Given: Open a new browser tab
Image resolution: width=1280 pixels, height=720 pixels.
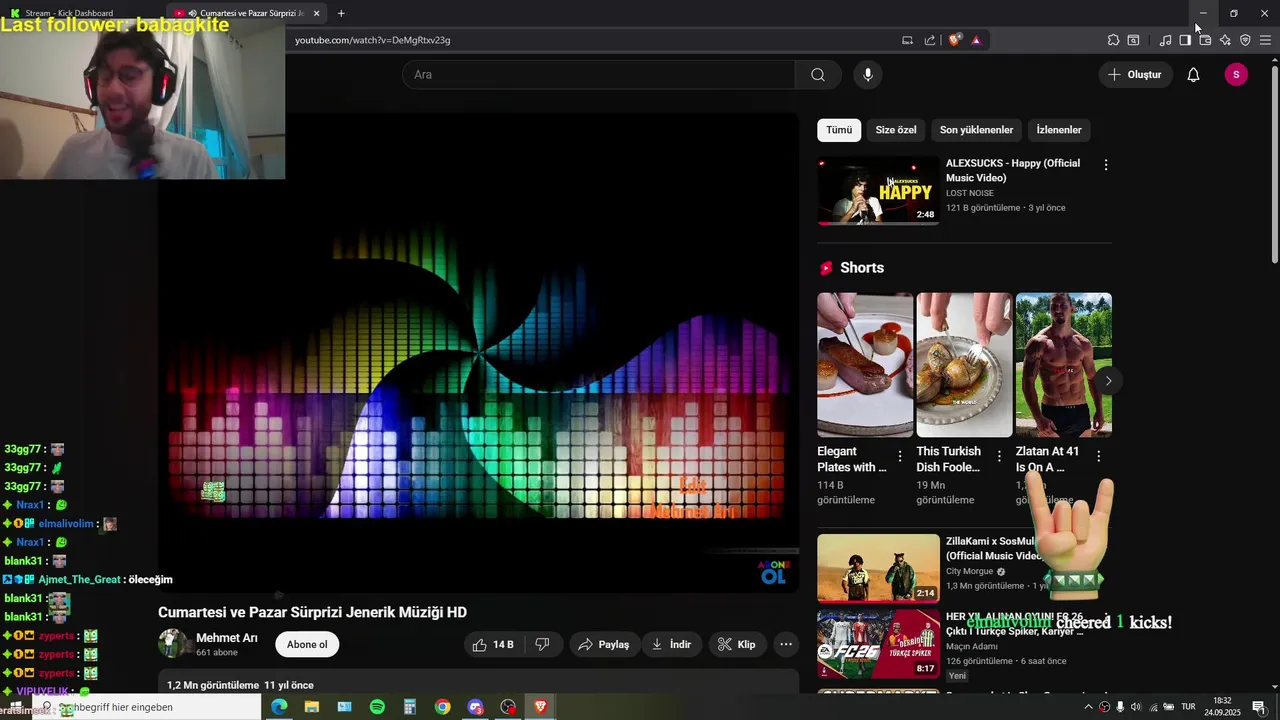Looking at the screenshot, I should coord(341,13).
